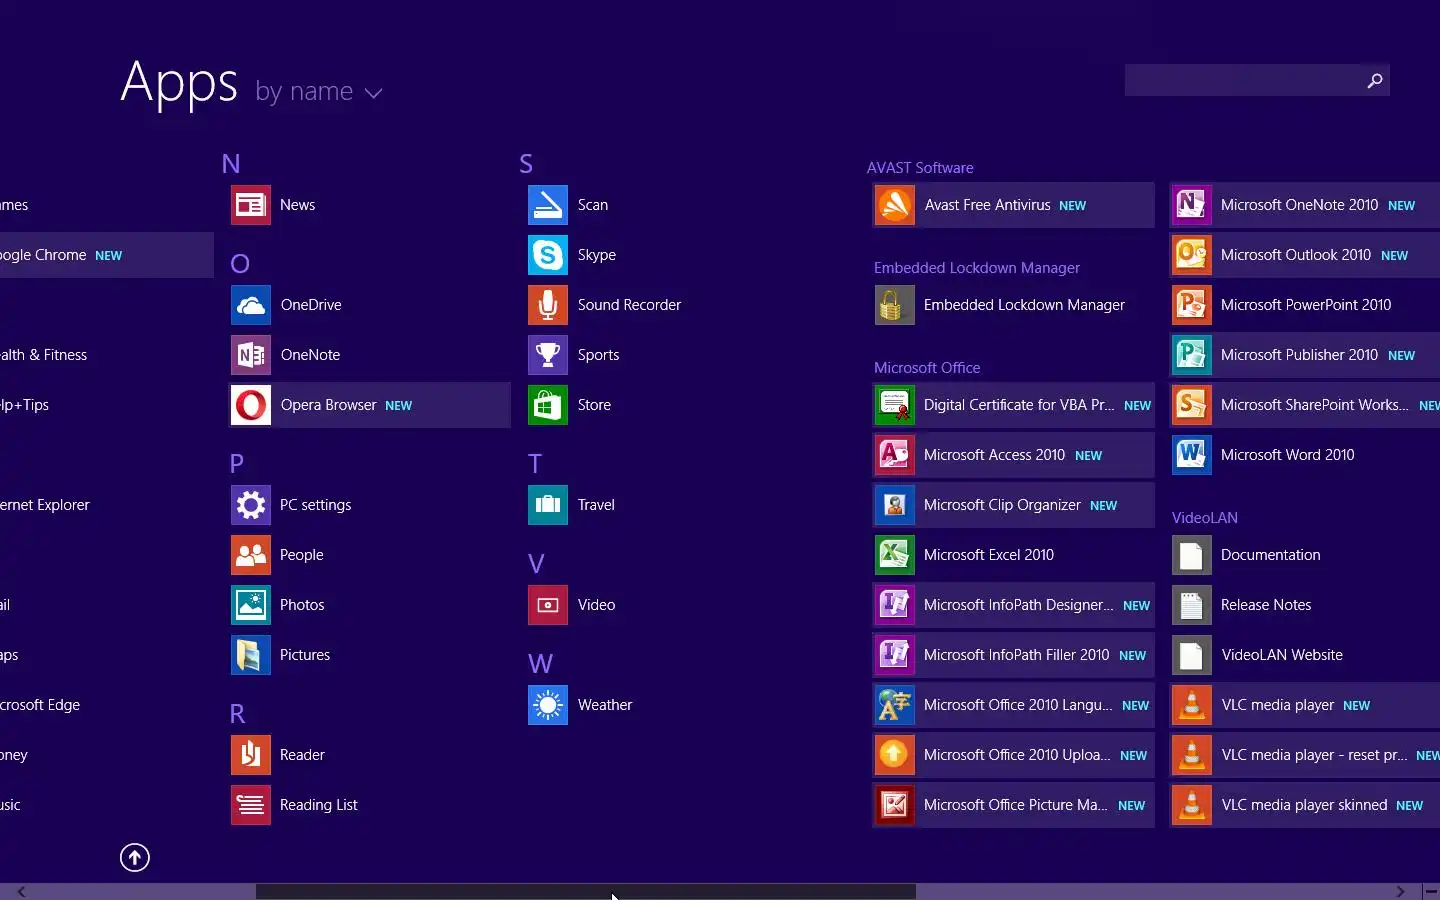The width and height of the screenshot is (1440, 900).
Task: Open Microsoft Publisher 2010 icon
Action: [x=1192, y=355]
